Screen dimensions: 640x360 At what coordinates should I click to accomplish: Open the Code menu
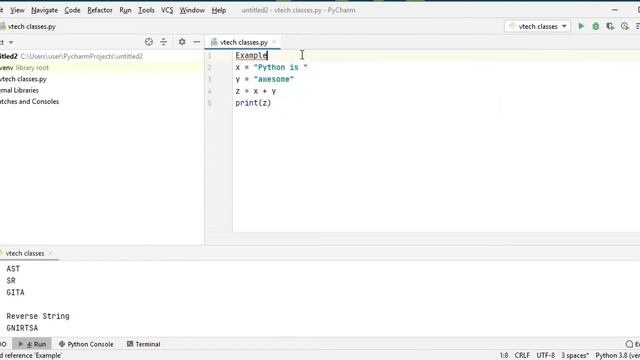click(x=72, y=10)
